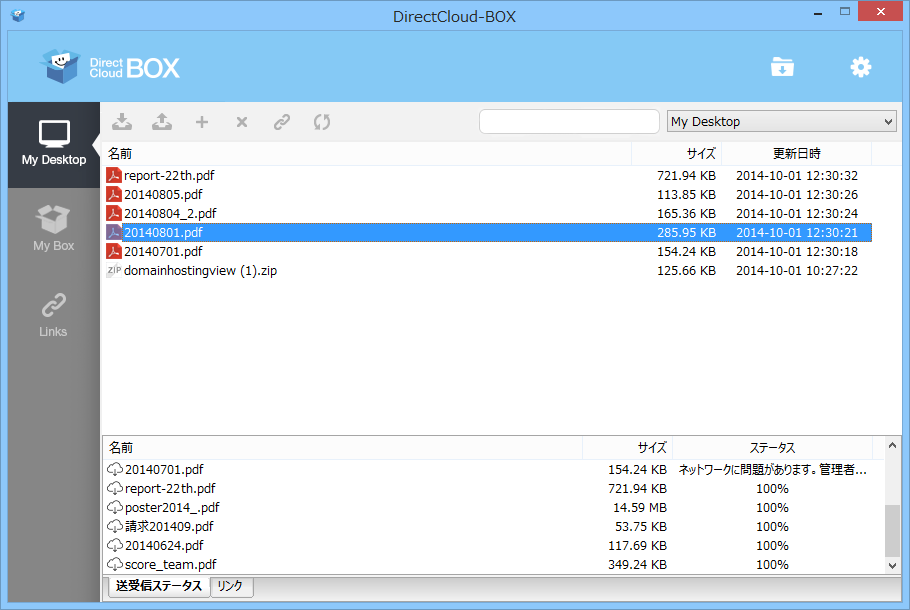The image size is (910, 610).
Task: Click the size 165.36 KB
Action: (x=686, y=214)
